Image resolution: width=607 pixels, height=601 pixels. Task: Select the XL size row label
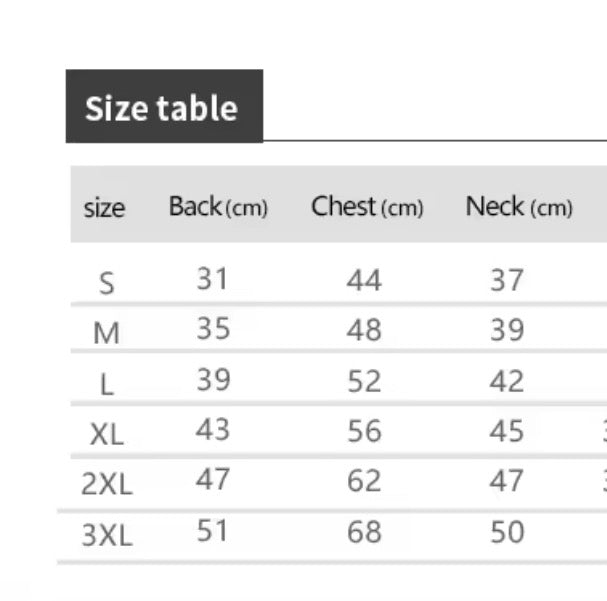coord(107,434)
